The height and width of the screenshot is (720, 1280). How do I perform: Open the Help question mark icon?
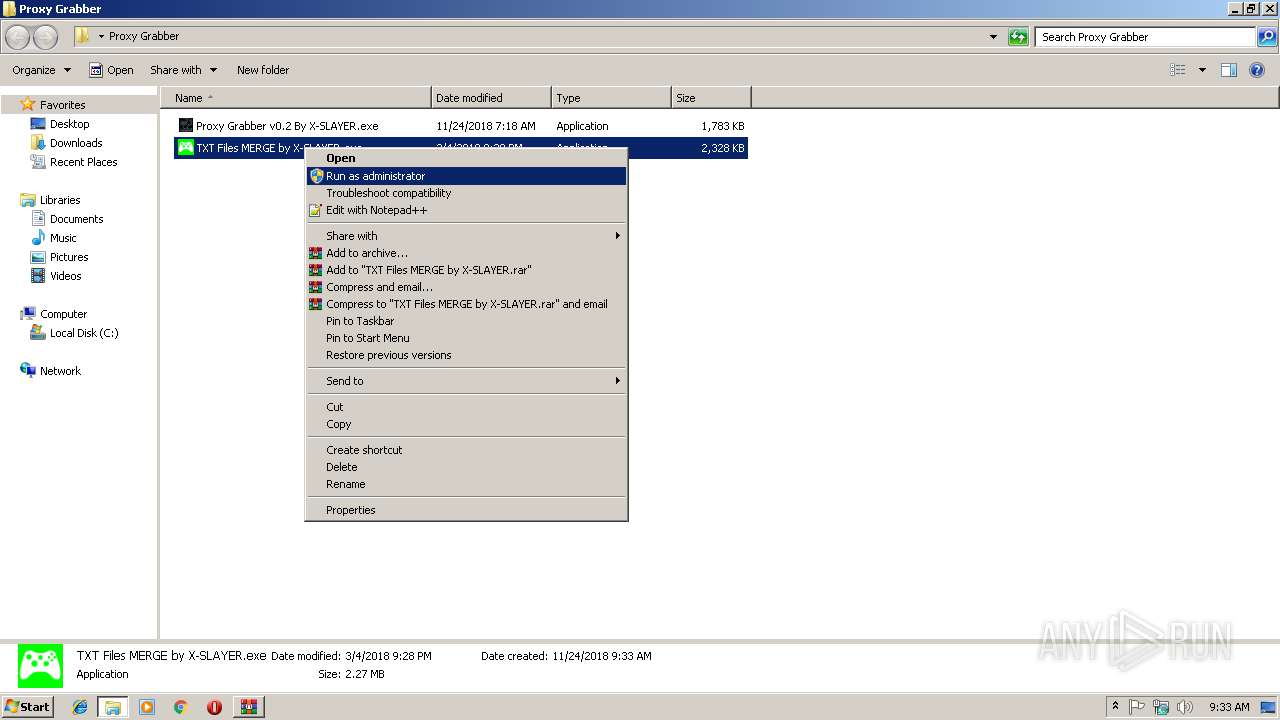(x=1257, y=70)
